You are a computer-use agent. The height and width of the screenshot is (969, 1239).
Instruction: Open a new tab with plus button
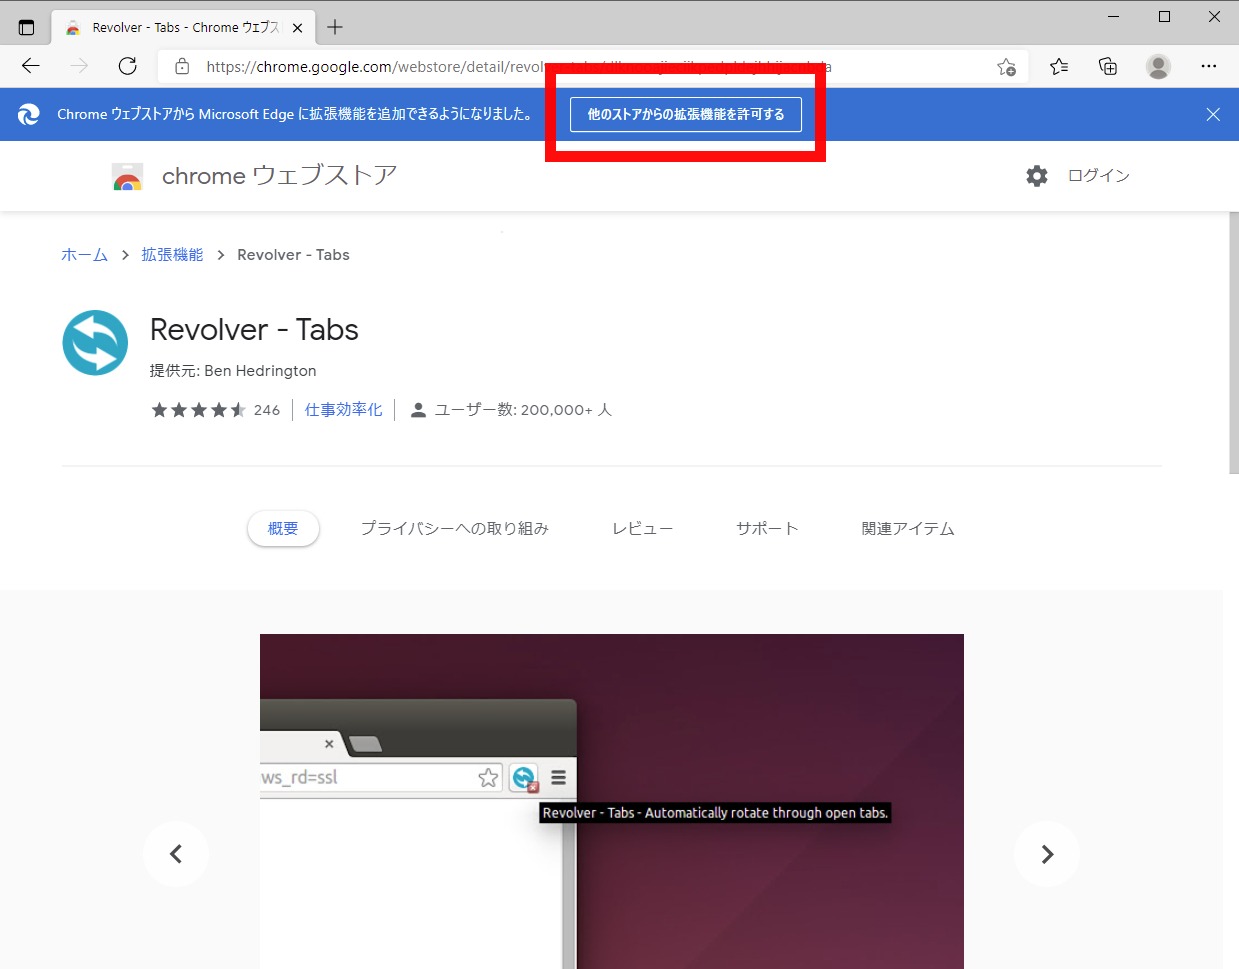(335, 27)
